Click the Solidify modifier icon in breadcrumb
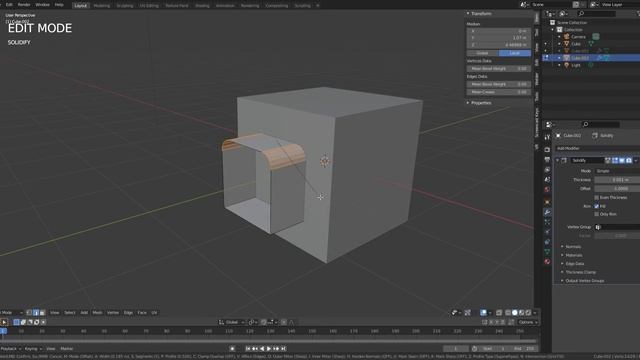Viewport: 640px width, 360px height. [x=595, y=136]
